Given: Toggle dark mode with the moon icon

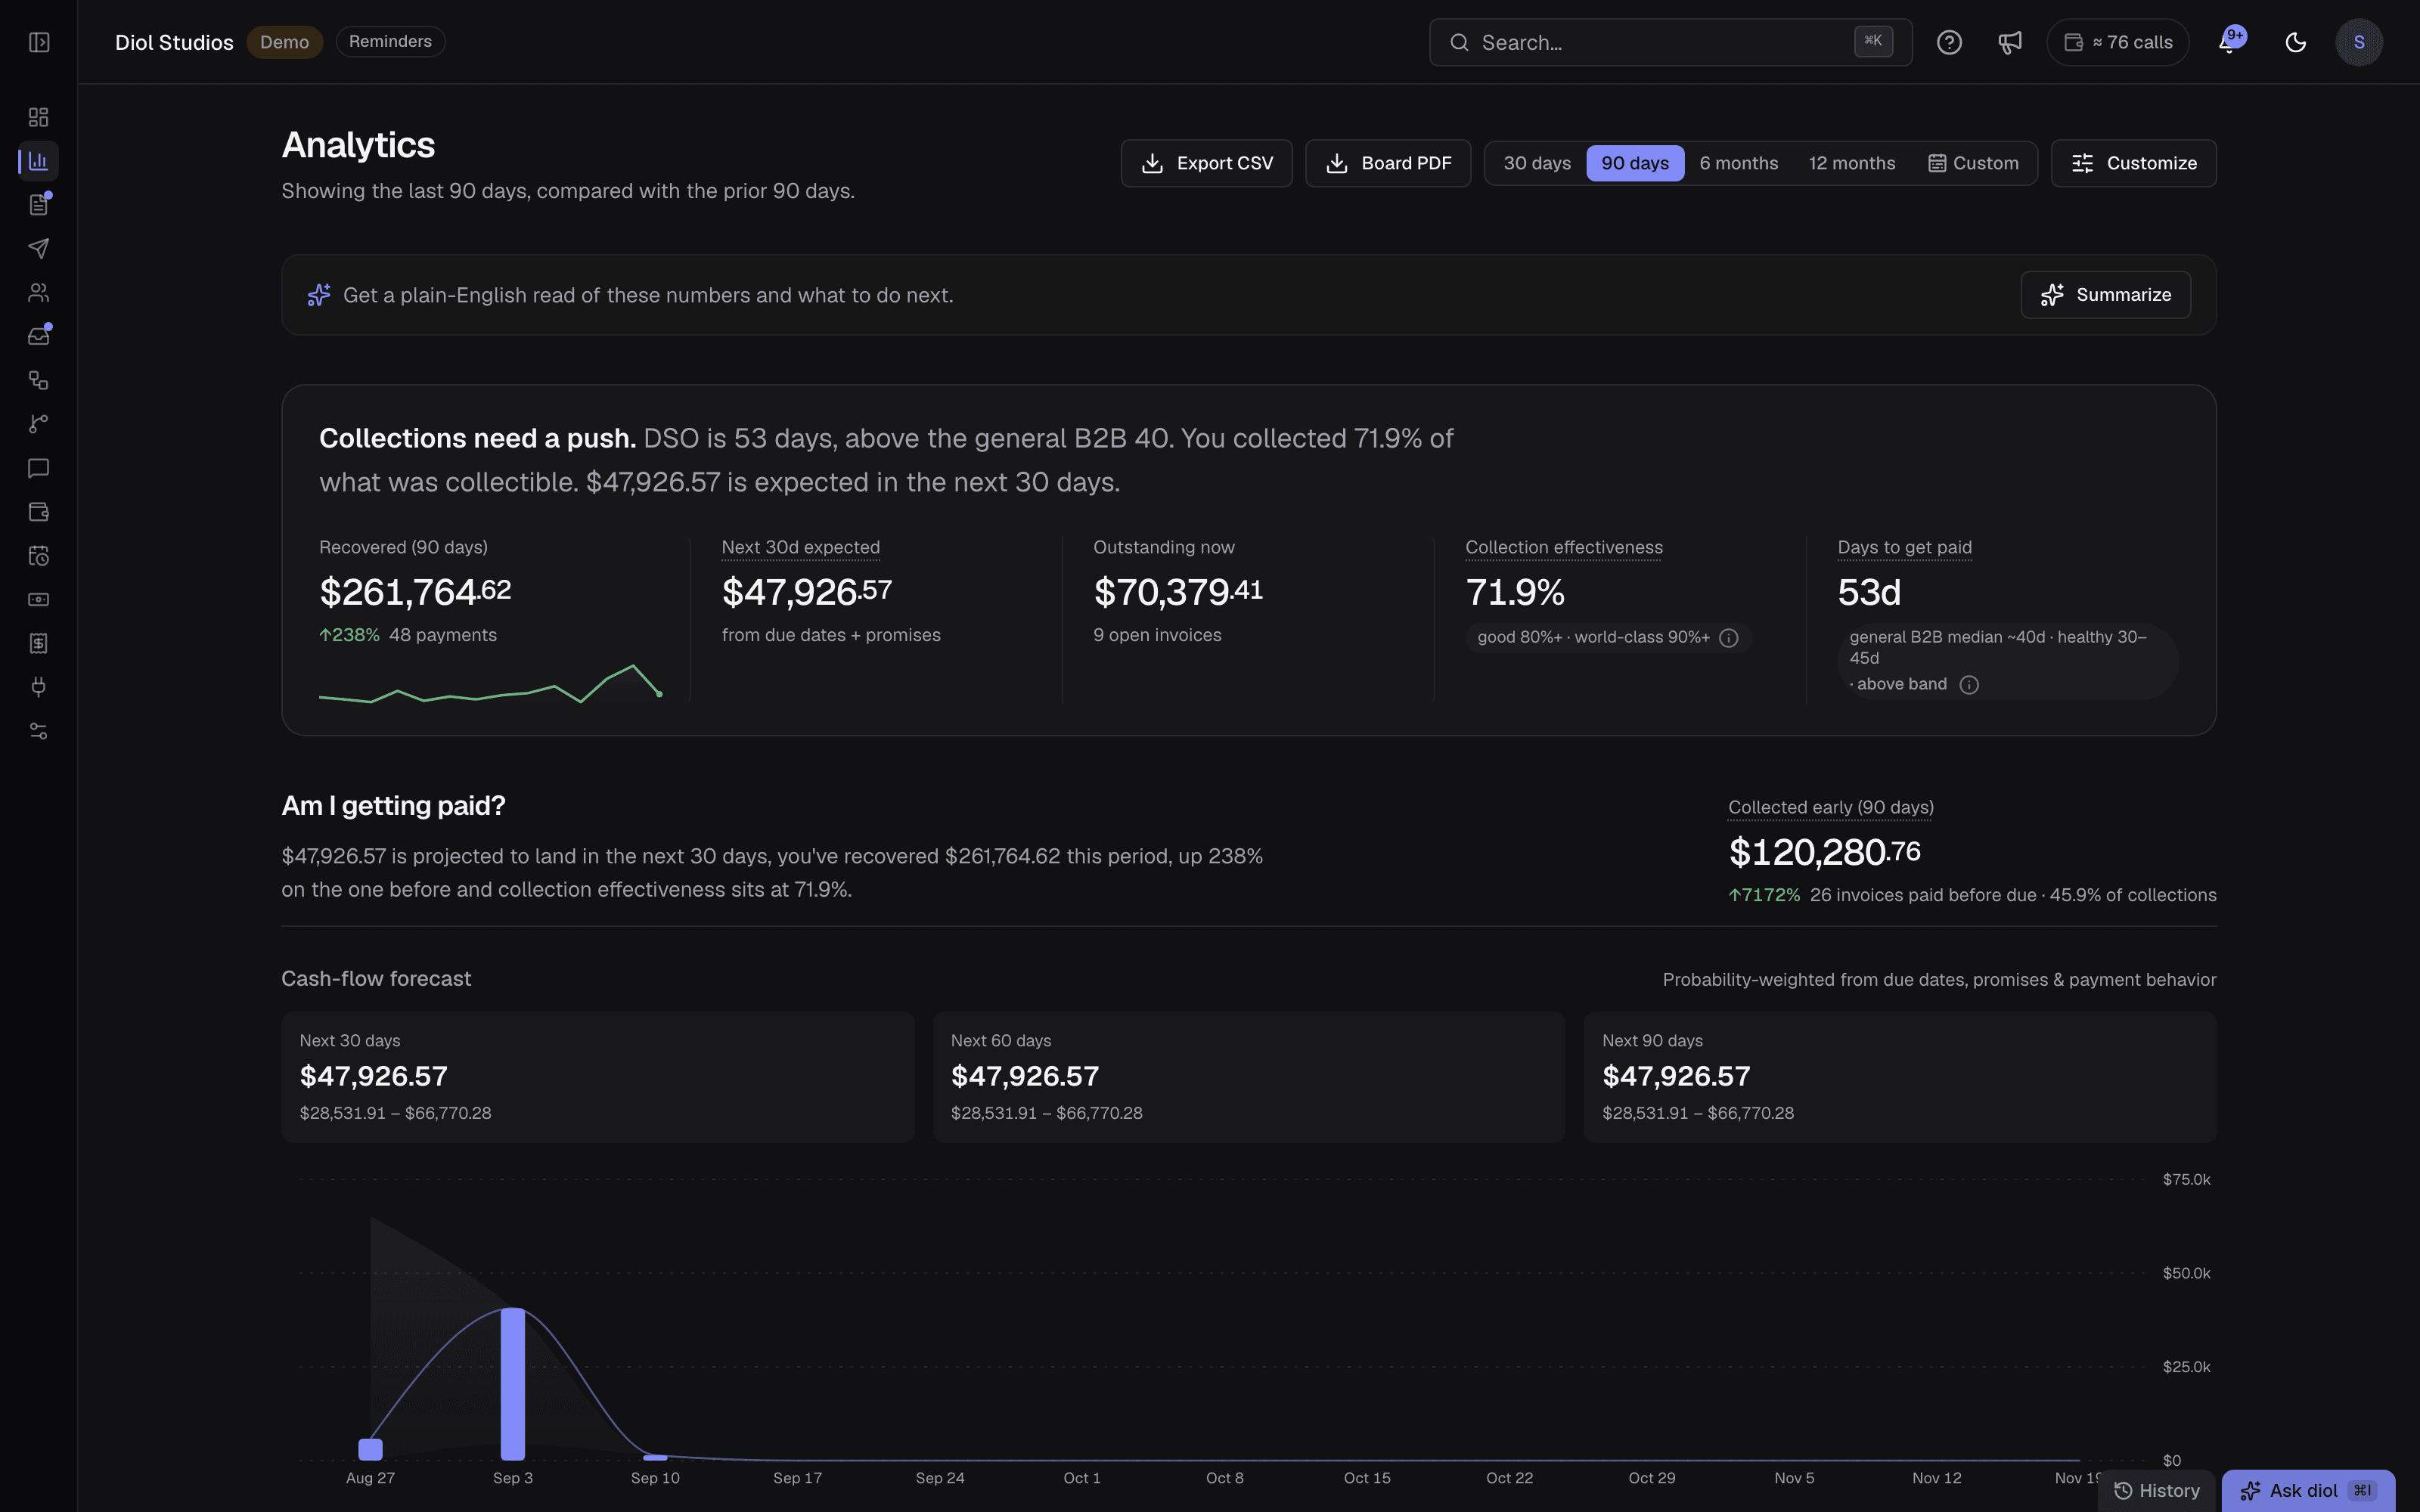Looking at the screenshot, I should click(2296, 42).
